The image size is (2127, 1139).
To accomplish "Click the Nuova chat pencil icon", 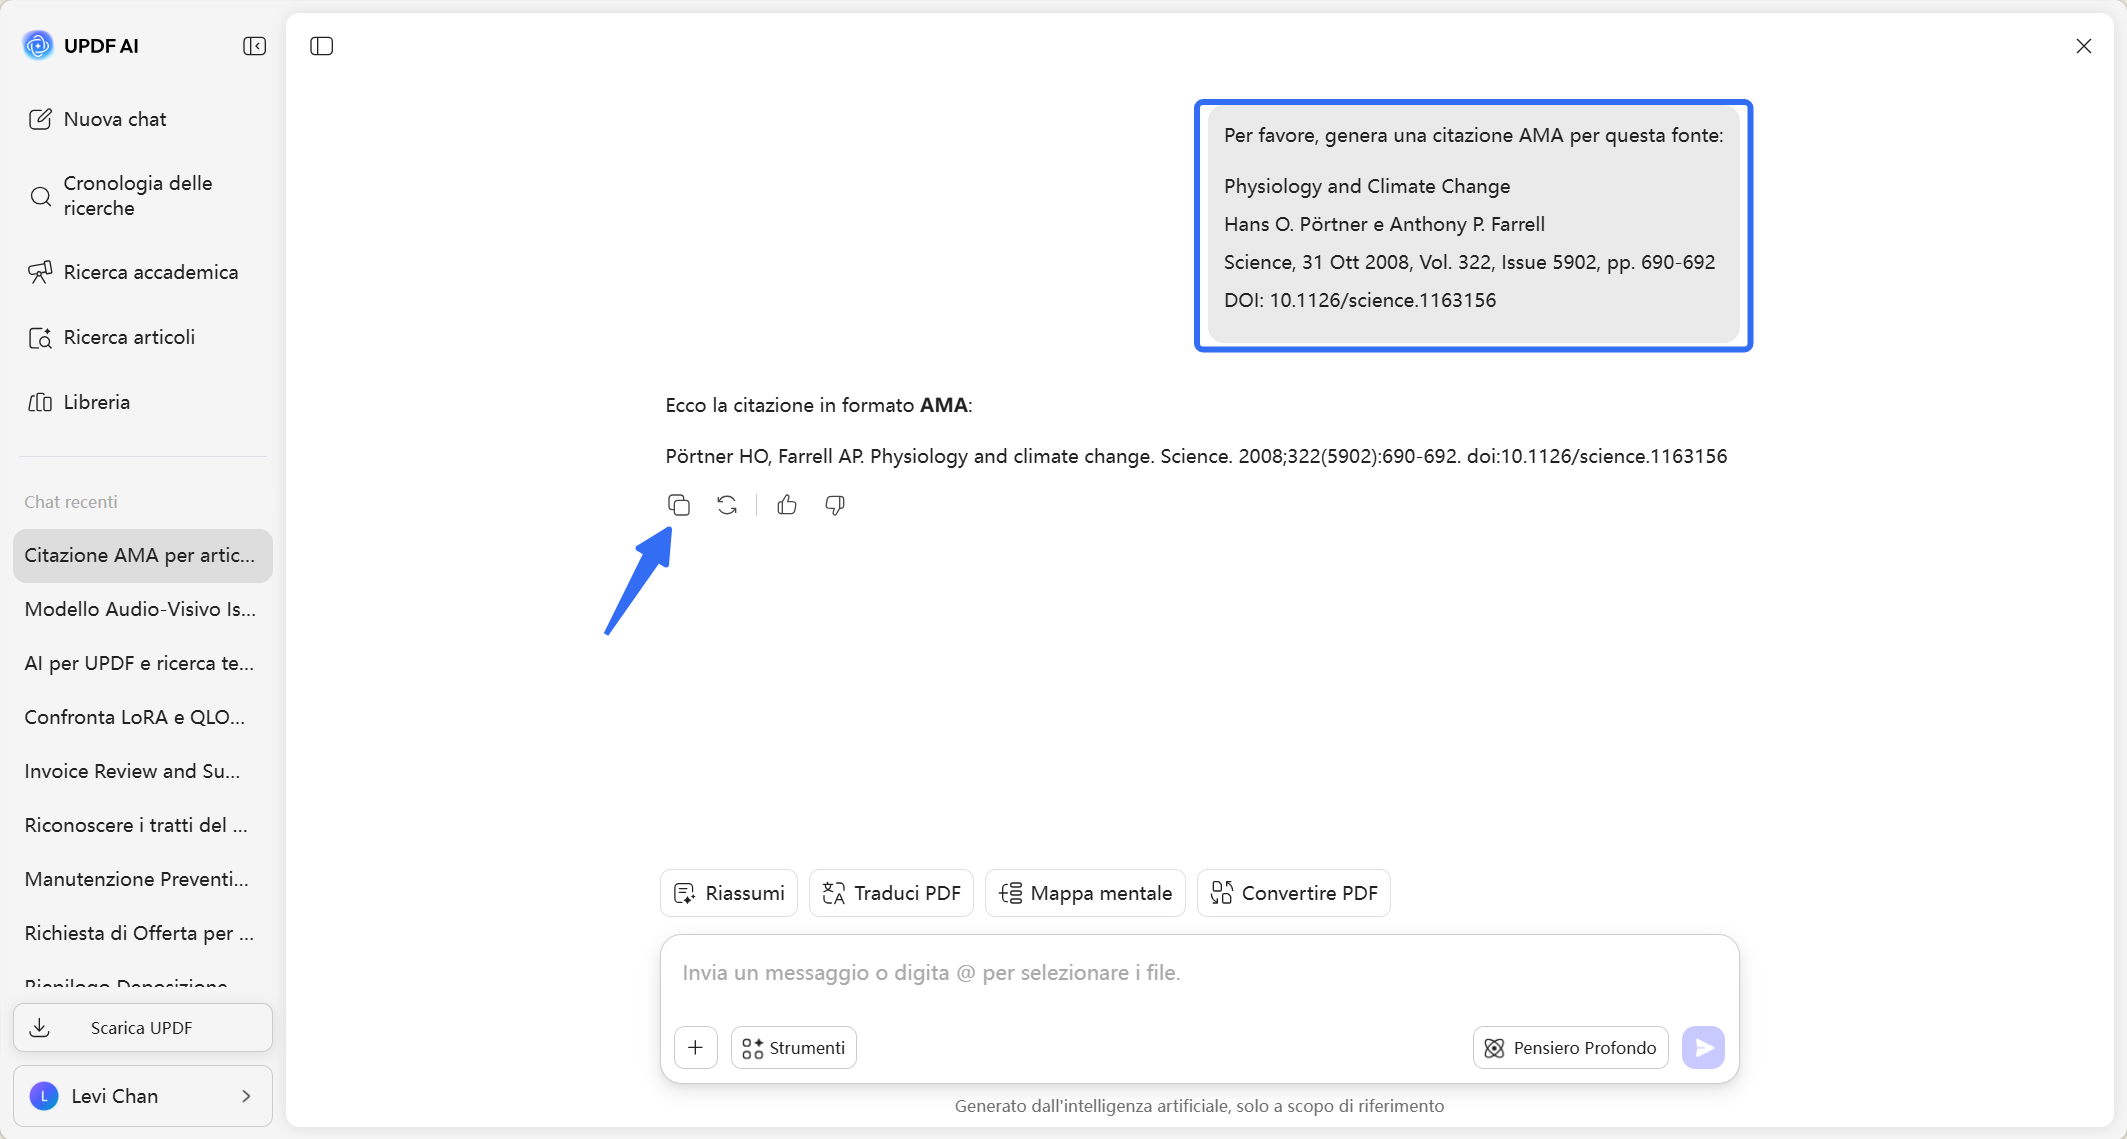I will (x=40, y=119).
